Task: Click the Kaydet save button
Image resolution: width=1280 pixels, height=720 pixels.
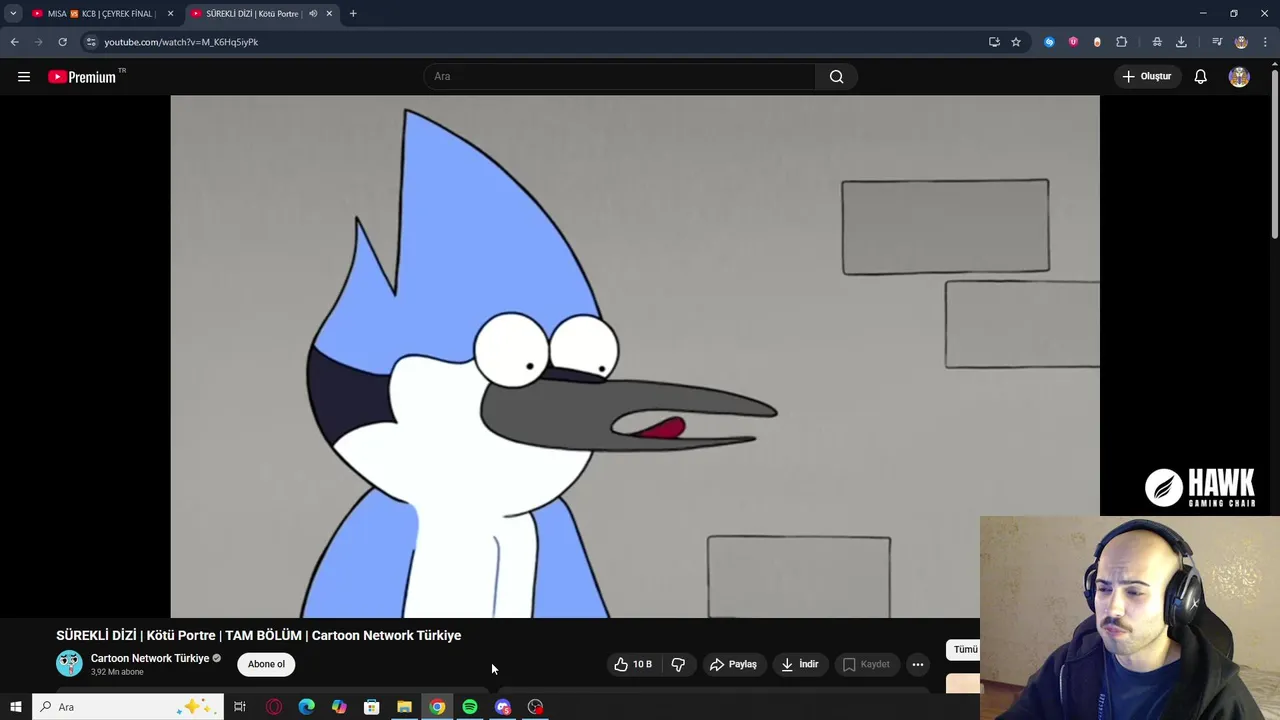Action: [866, 664]
